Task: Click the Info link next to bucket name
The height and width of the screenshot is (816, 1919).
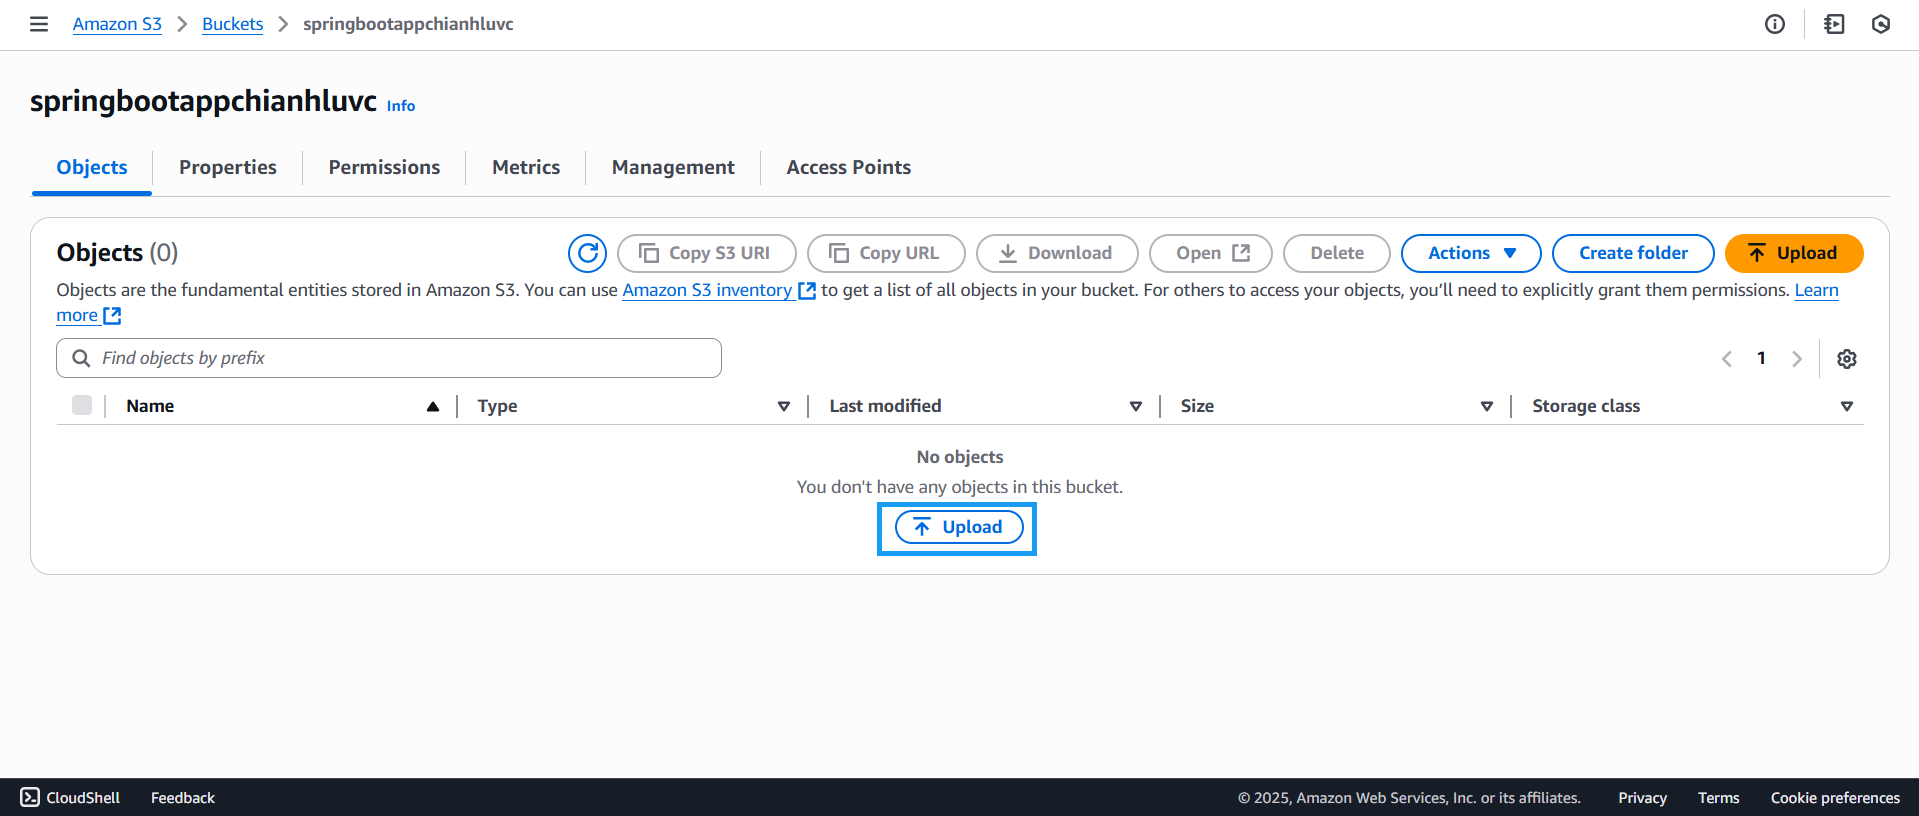Action: pos(401,106)
